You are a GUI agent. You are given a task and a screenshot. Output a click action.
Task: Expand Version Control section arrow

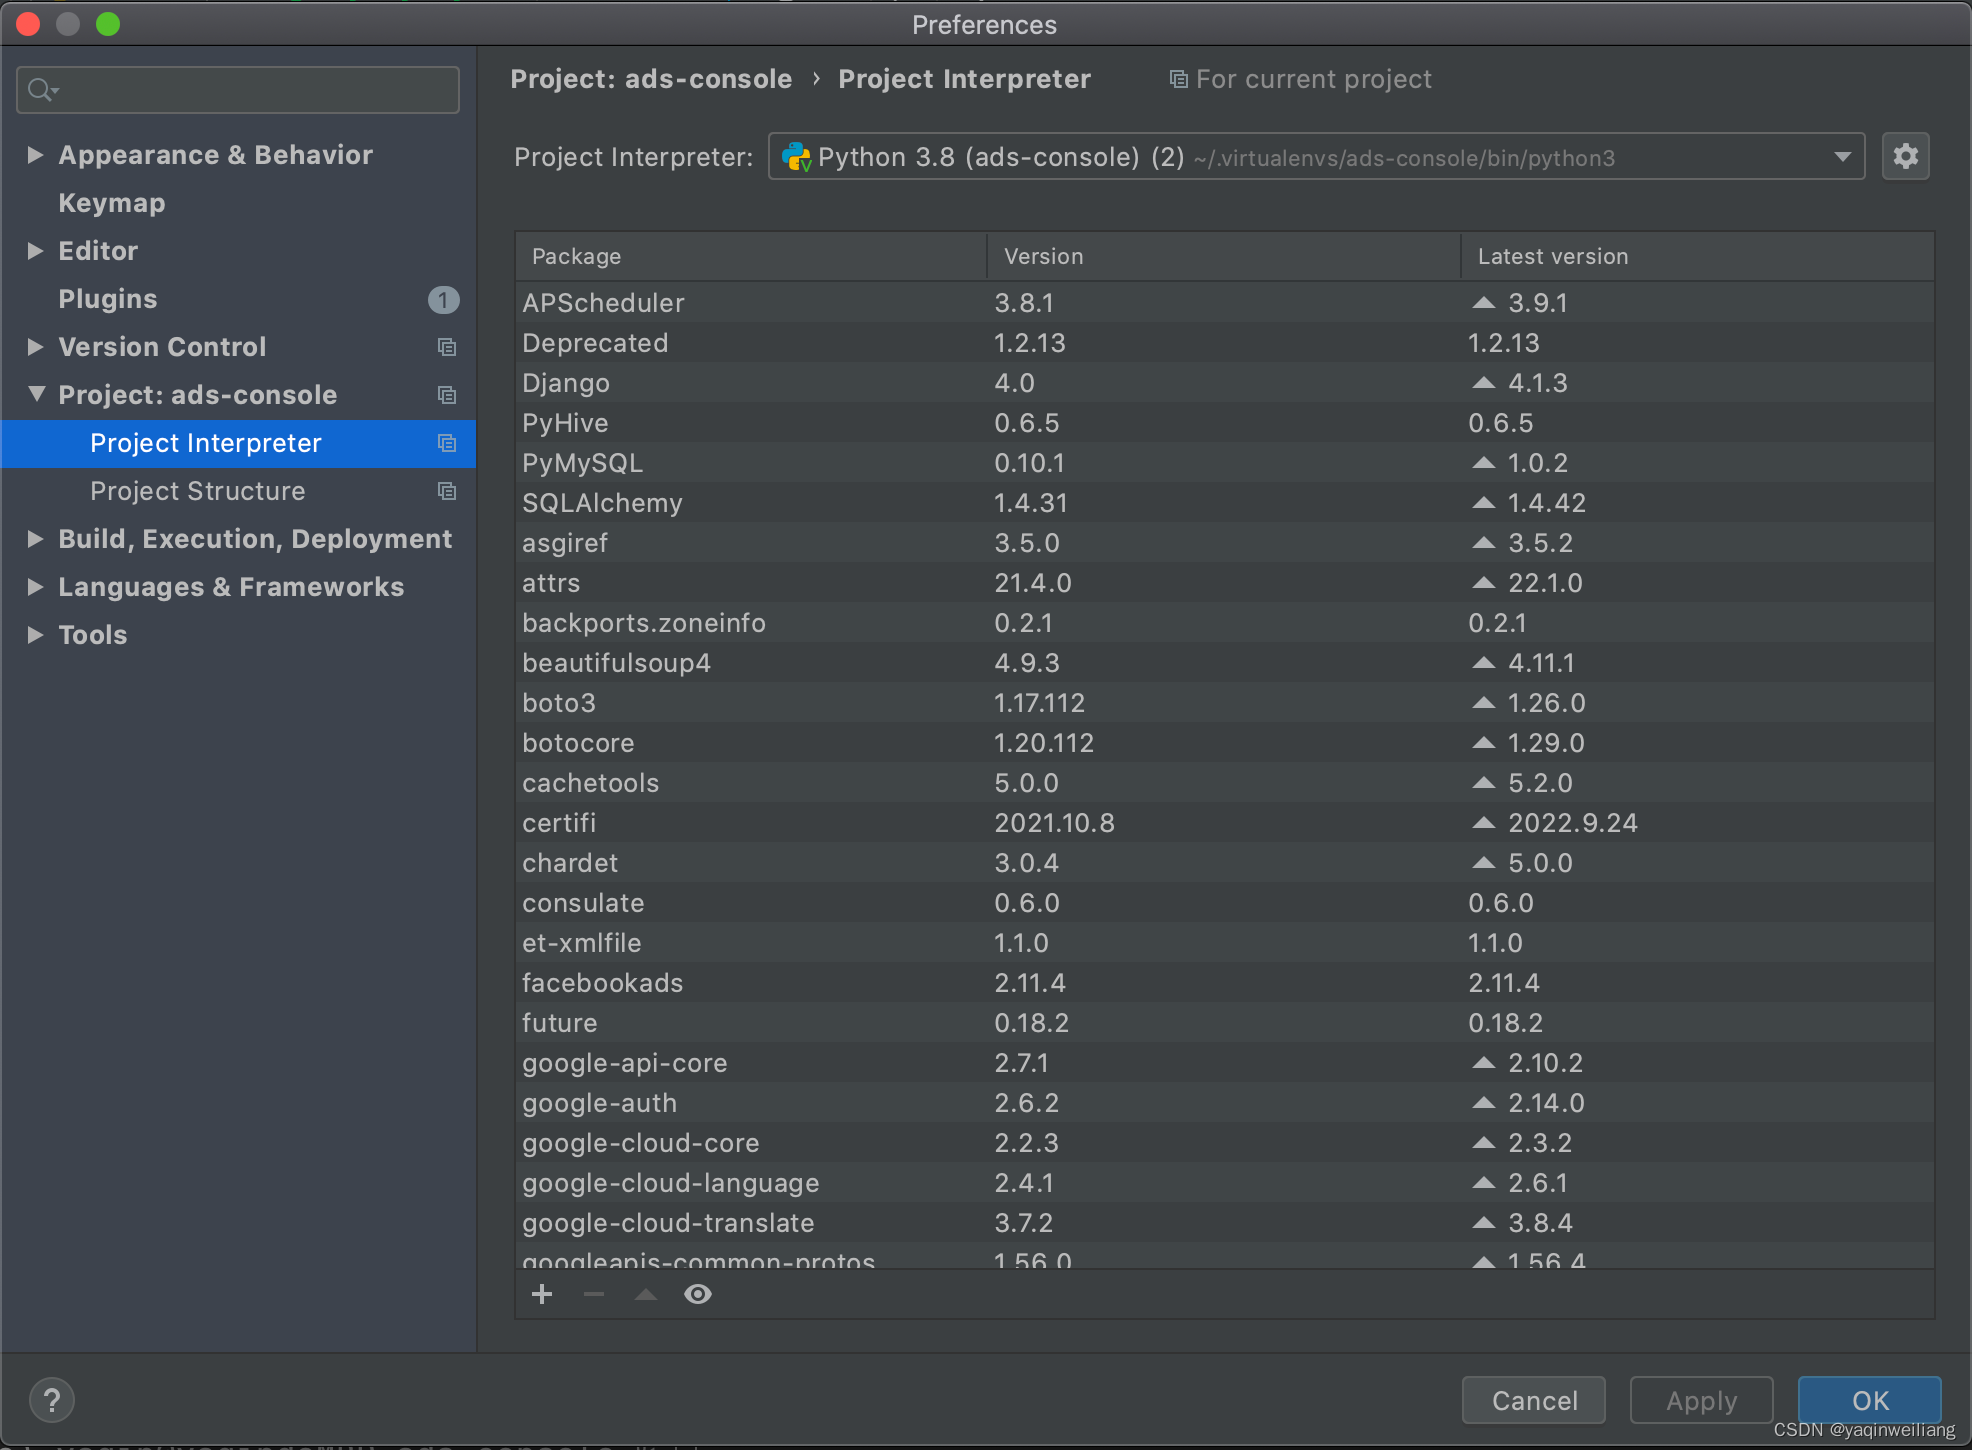point(35,347)
